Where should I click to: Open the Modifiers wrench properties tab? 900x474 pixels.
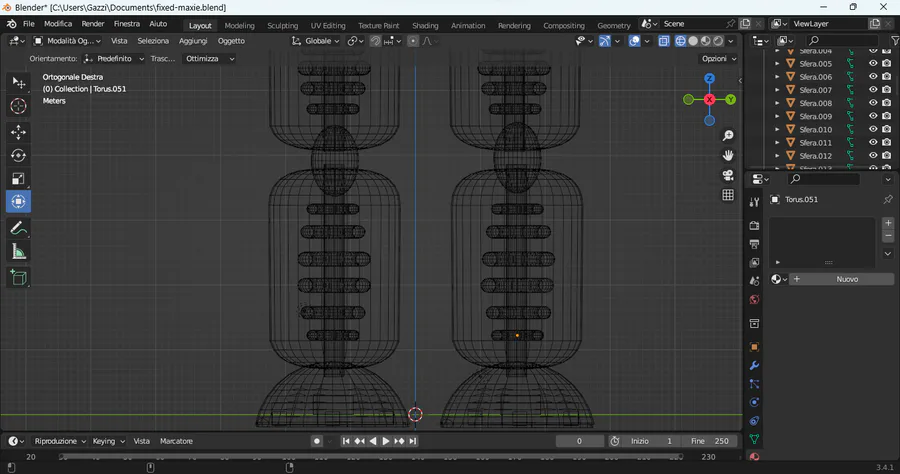coord(754,365)
